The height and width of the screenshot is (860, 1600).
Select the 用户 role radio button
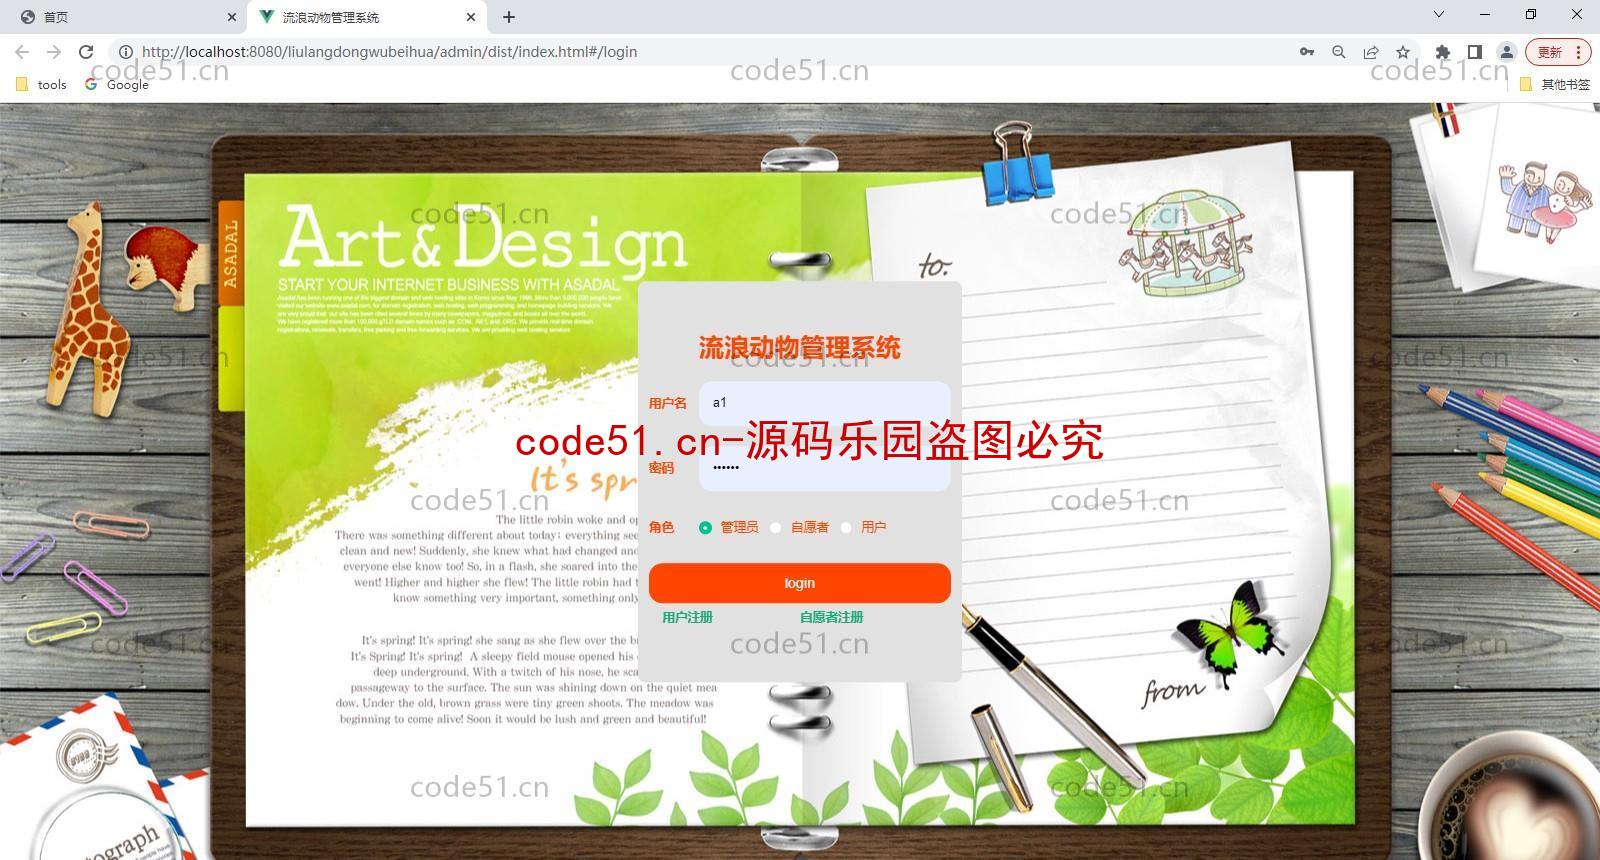pos(846,527)
